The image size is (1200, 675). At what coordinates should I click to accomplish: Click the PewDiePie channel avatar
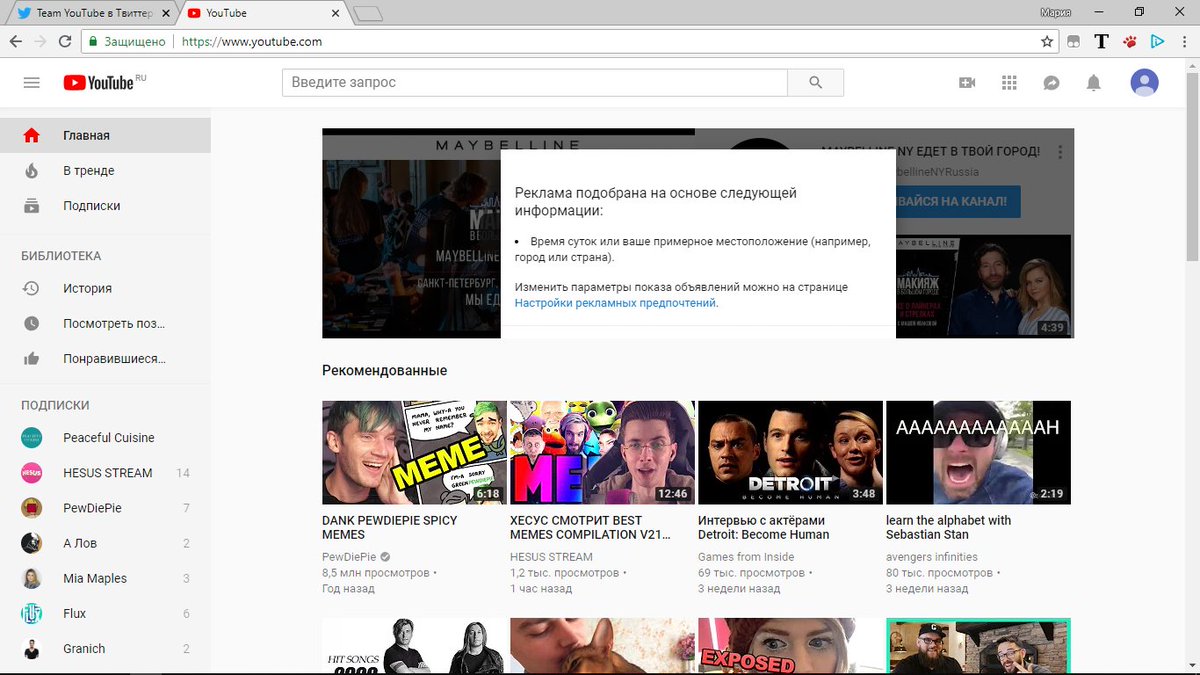31,508
